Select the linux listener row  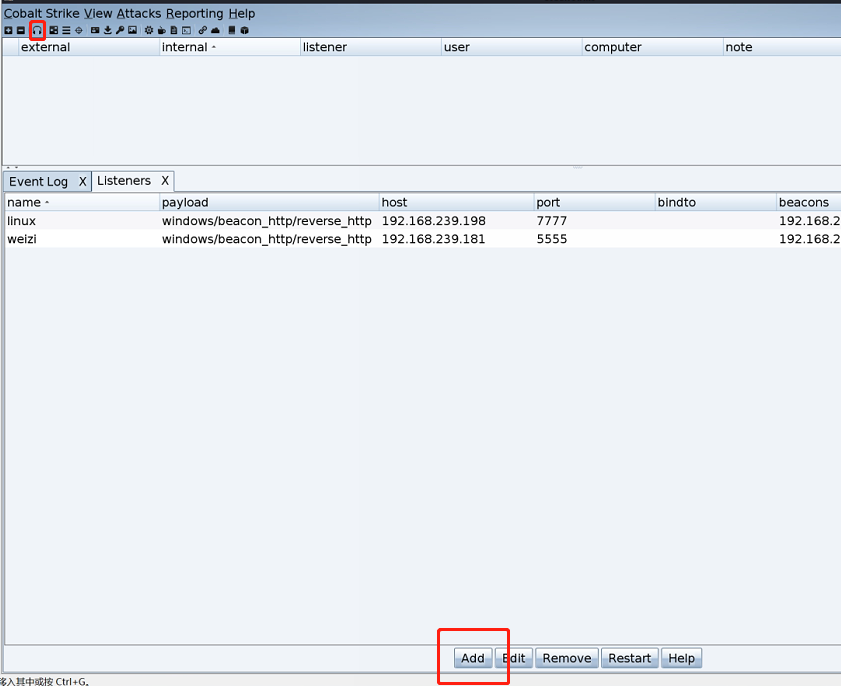(423, 220)
